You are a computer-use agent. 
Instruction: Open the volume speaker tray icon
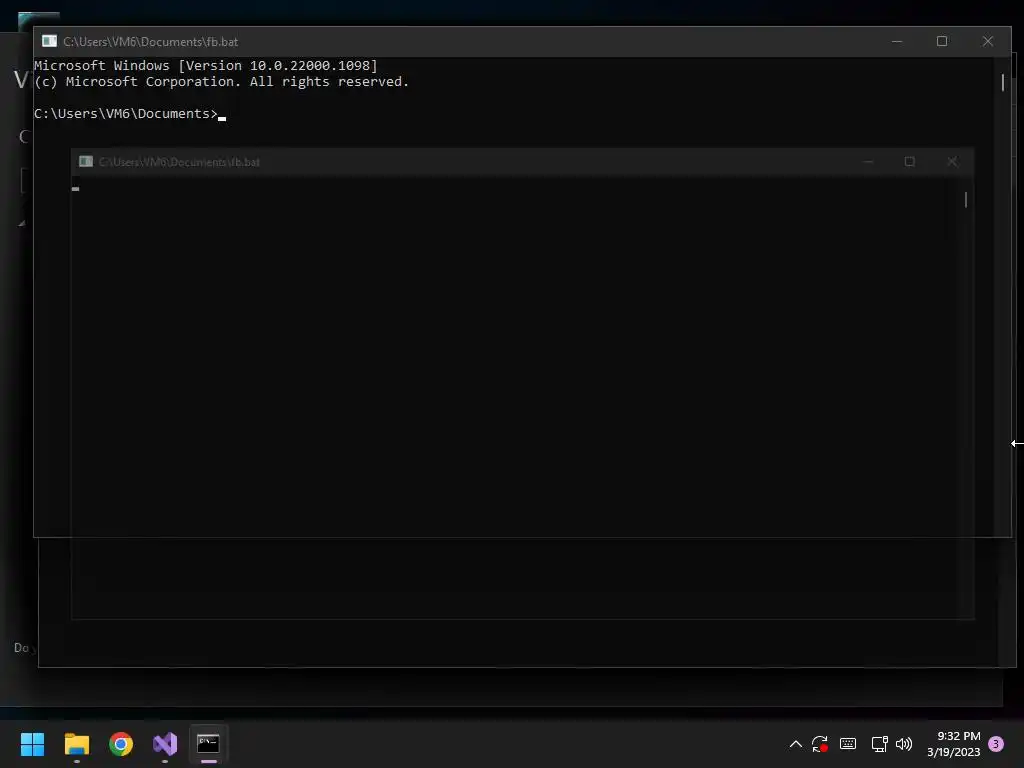point(904,744)
